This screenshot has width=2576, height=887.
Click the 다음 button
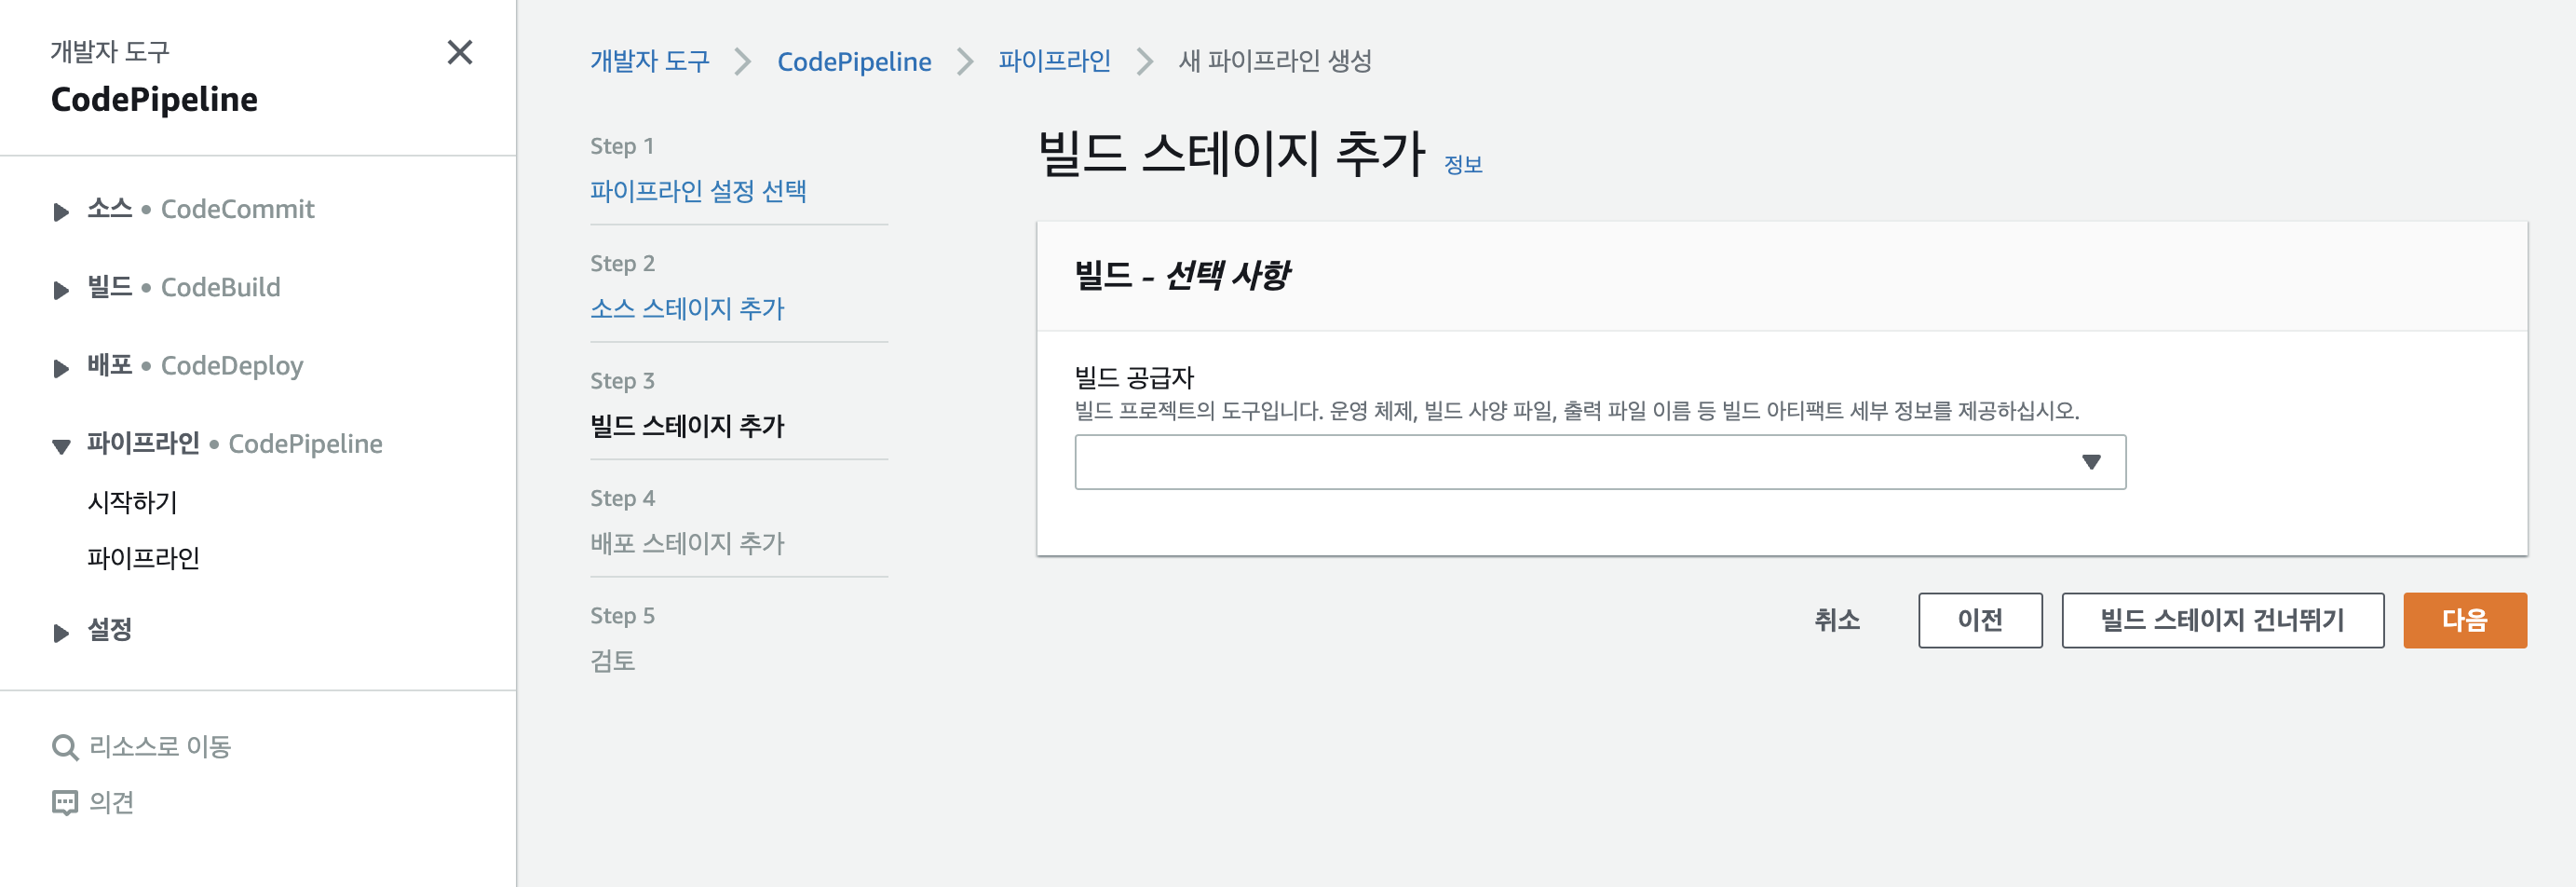click(x=2465, y=620)
